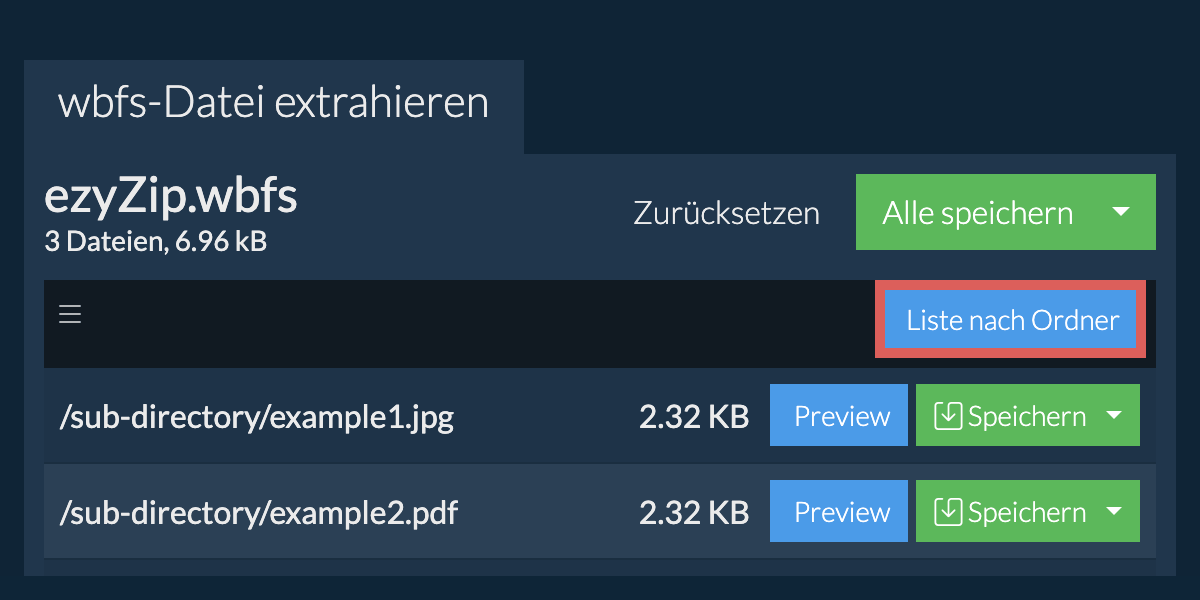This screenshot has width=1200, height=600.
Task: Click the Zurücksetzen link
Action: [x=726, y=213]
